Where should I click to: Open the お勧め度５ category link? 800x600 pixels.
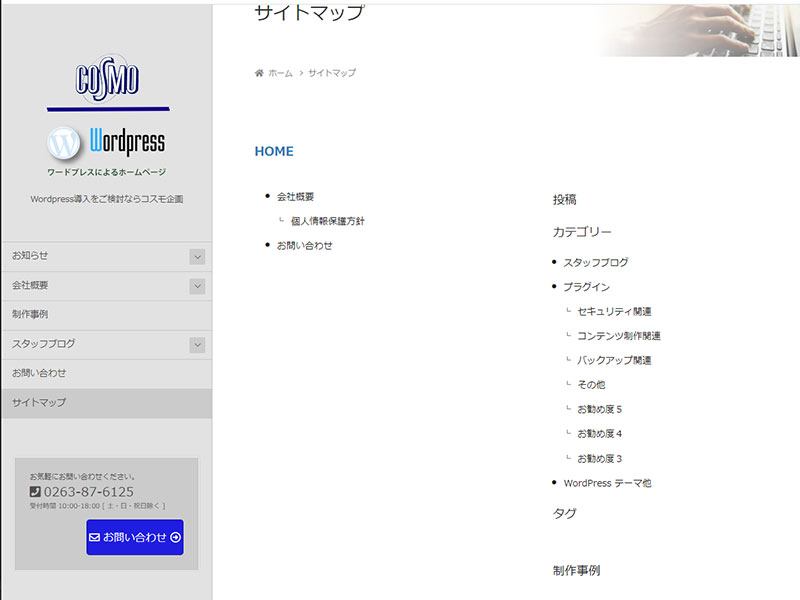point(600,410)
